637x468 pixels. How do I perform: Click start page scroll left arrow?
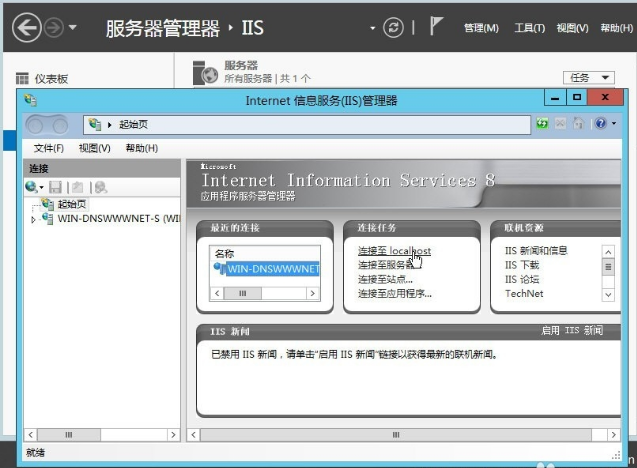193,435
